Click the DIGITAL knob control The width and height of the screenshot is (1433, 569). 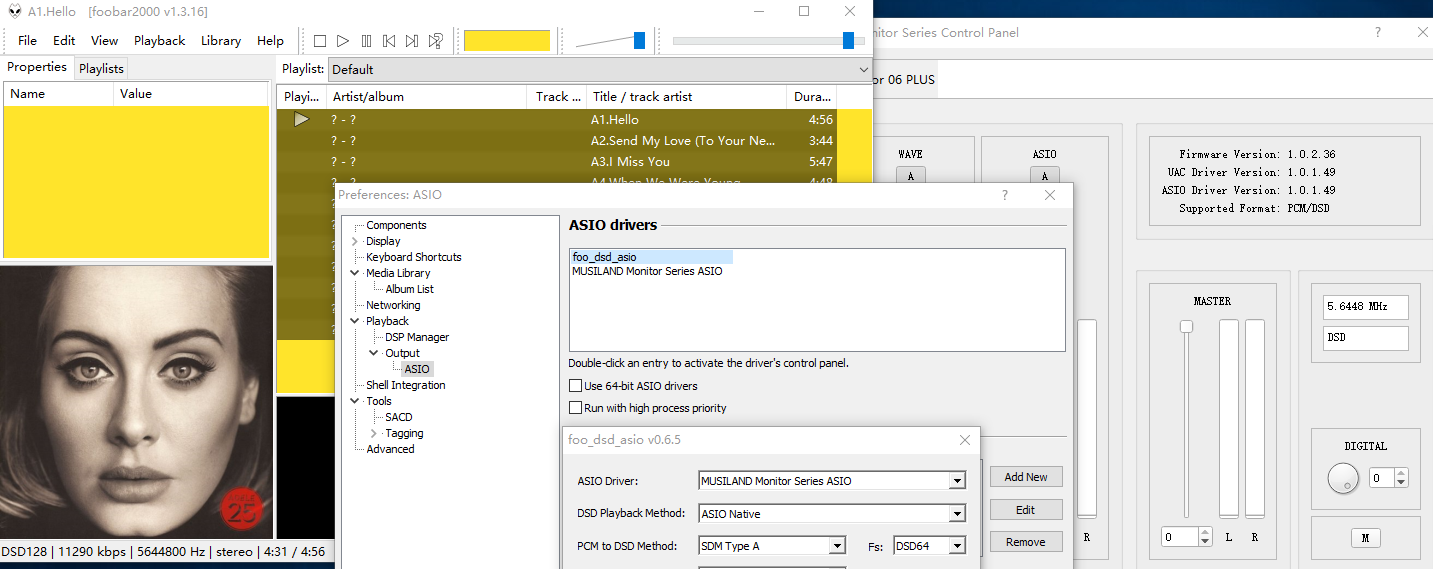coord(1343,479)
